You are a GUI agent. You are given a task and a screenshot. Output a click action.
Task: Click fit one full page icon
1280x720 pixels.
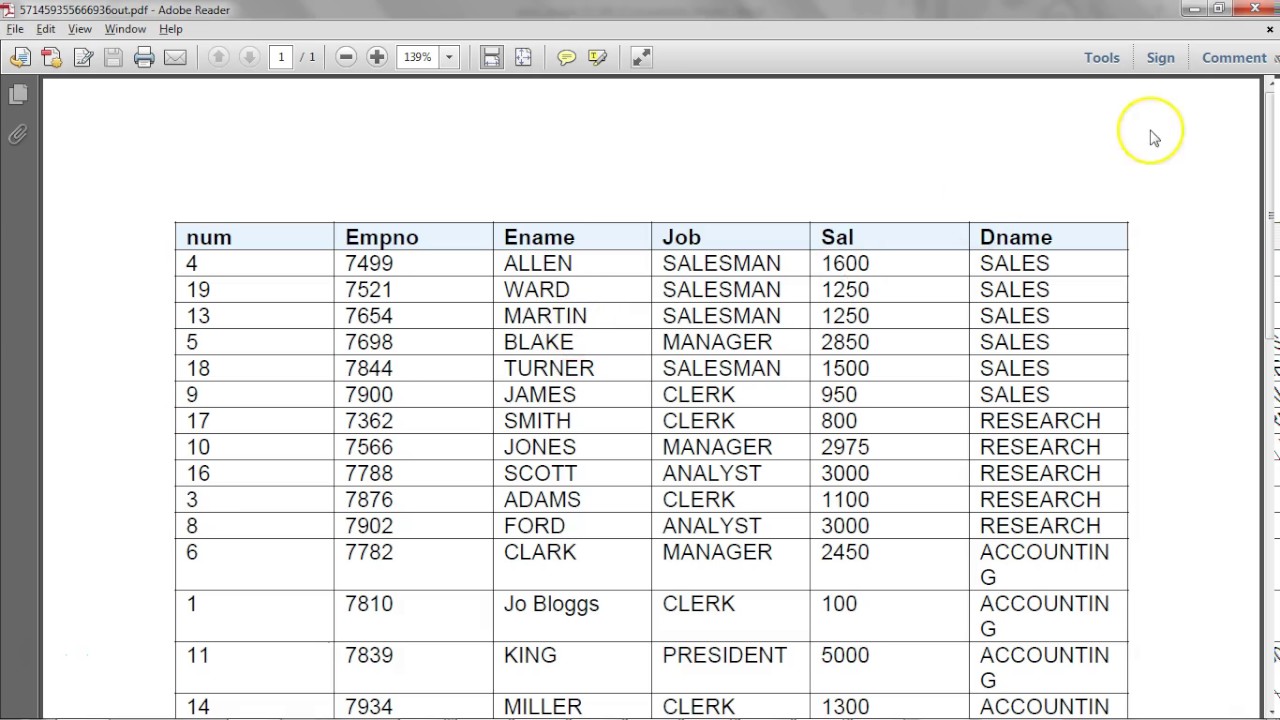coord(523,58)
